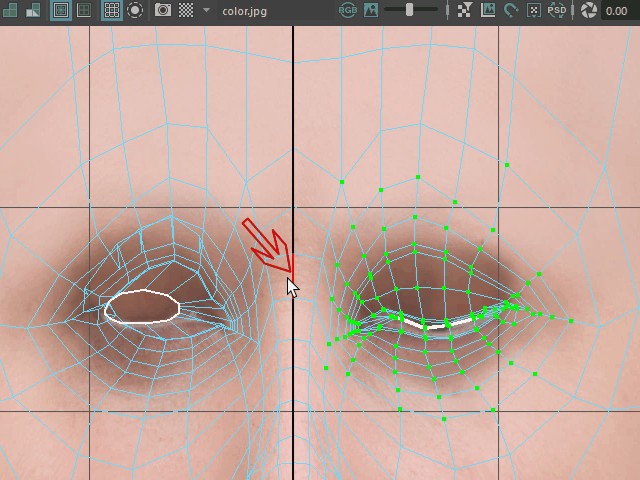Toggle the grid display icon
The width and height of the screenshot is (640, 480).
(111, 11)
